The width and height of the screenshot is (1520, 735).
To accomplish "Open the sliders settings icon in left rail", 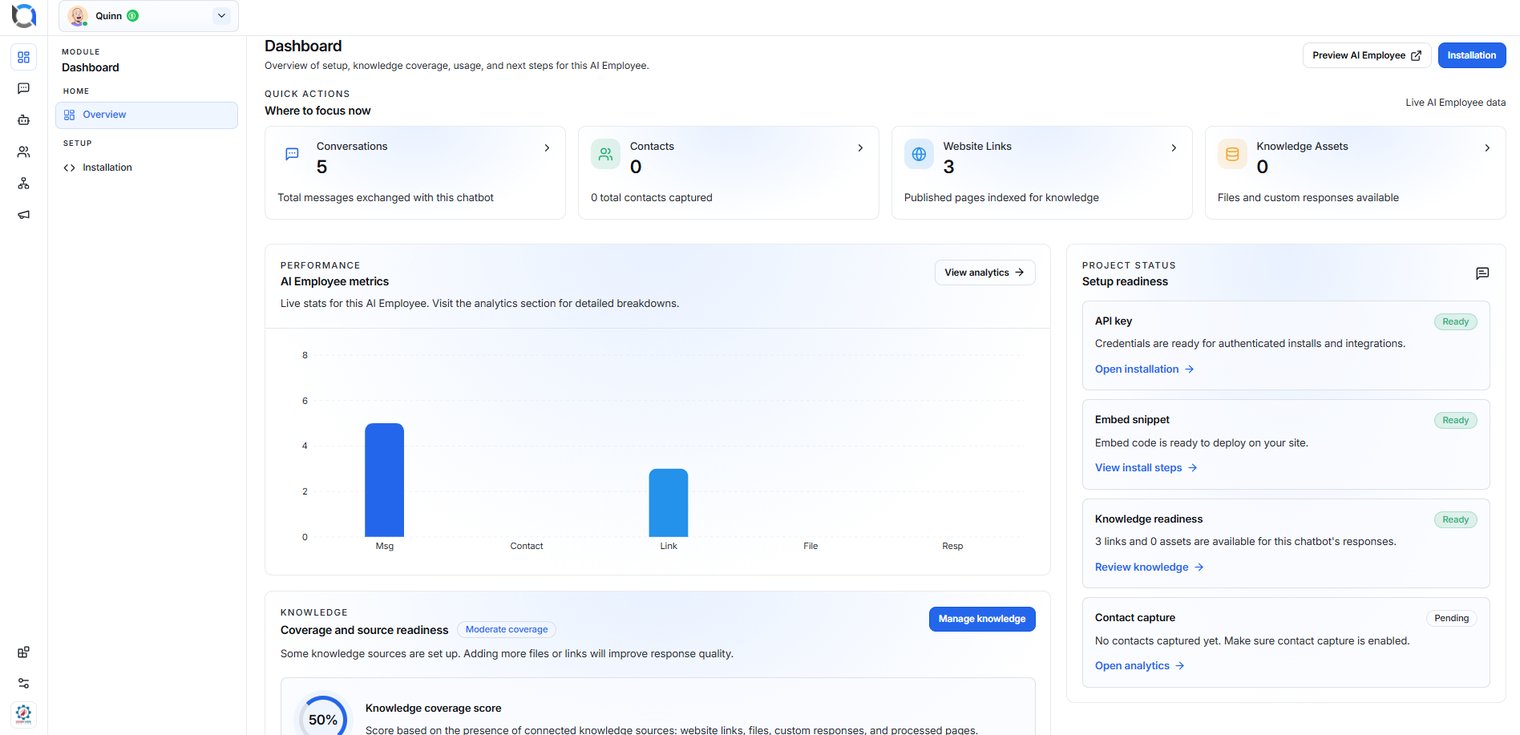I will (24, 683).
